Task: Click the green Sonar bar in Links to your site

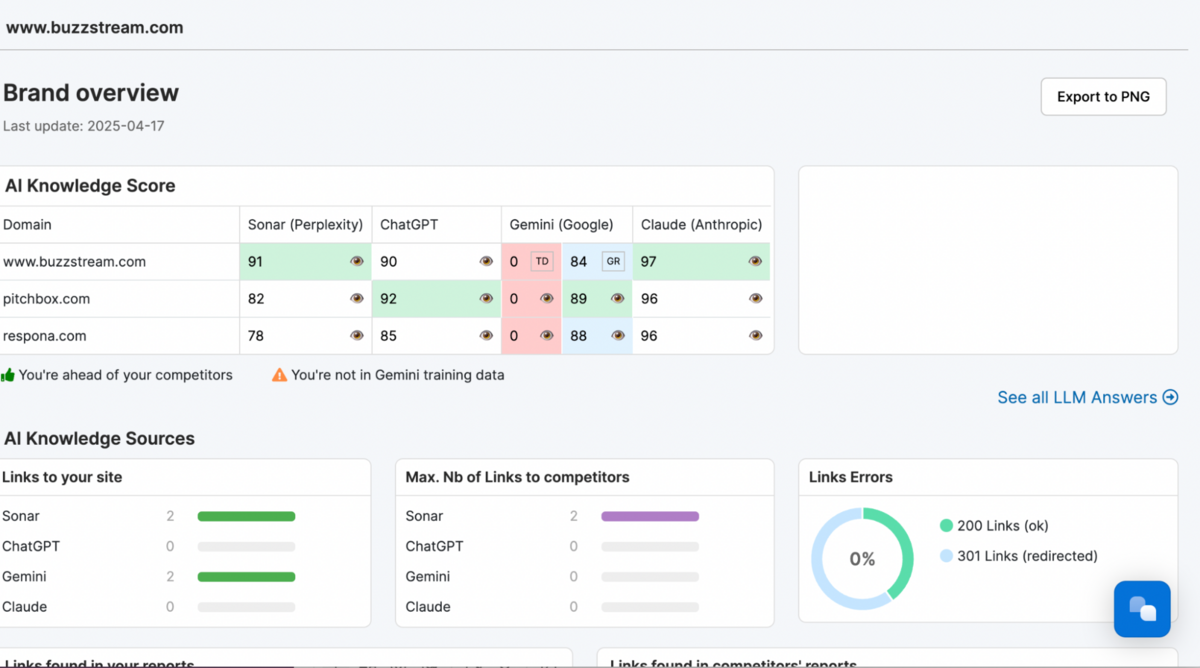Action: coord(246,516)
